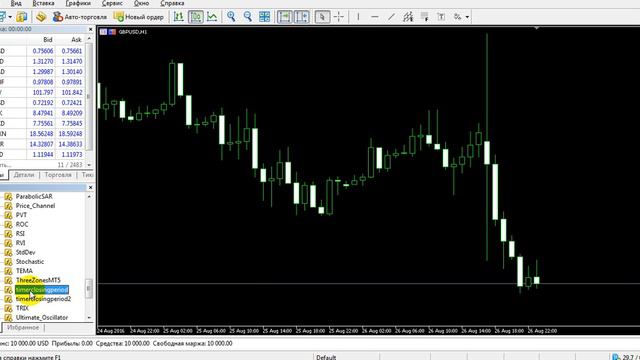Click the Новый ордер button

coord(139,17)
